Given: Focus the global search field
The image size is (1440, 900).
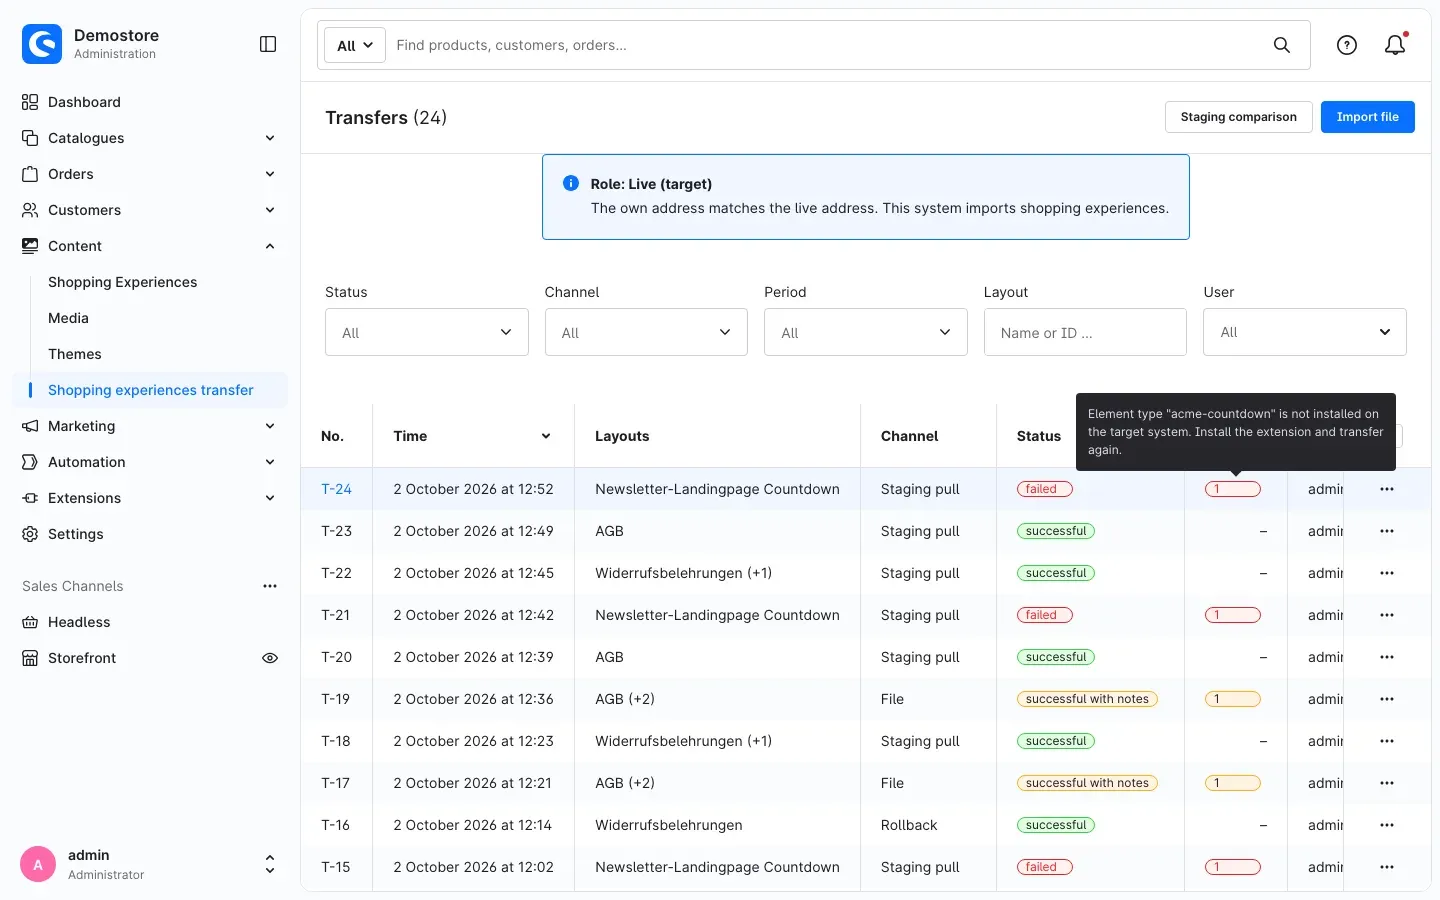Looking at the screenshot, I should tap(828, 45).
